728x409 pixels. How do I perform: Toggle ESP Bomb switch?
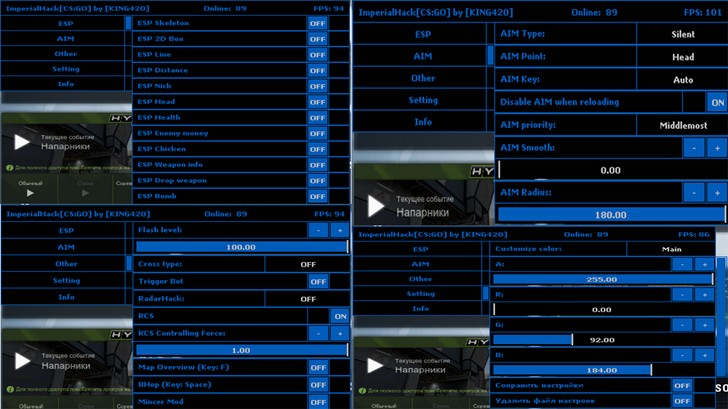pos(318,197)
